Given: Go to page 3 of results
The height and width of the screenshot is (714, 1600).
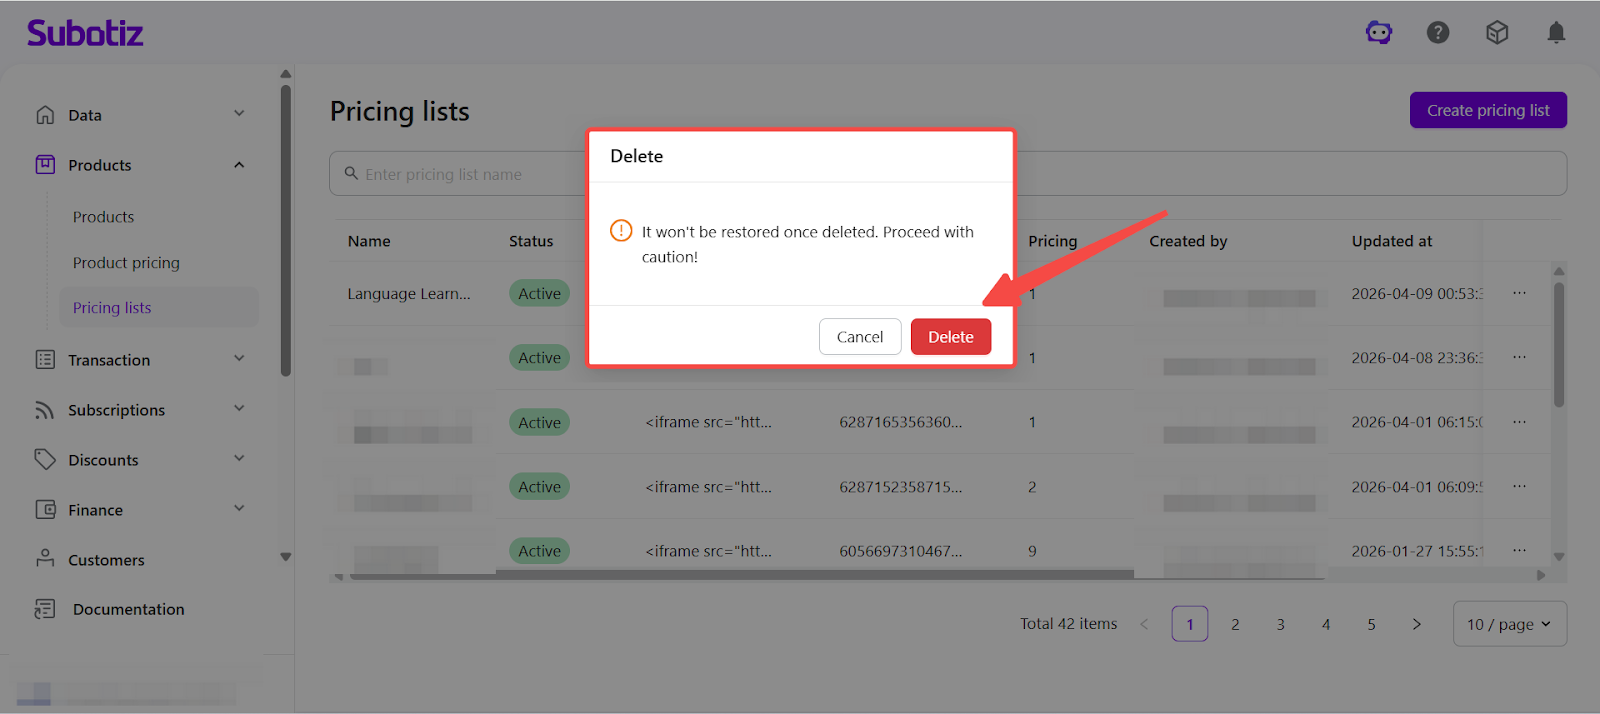Looking at the screenshot, I should [1280, 624].
